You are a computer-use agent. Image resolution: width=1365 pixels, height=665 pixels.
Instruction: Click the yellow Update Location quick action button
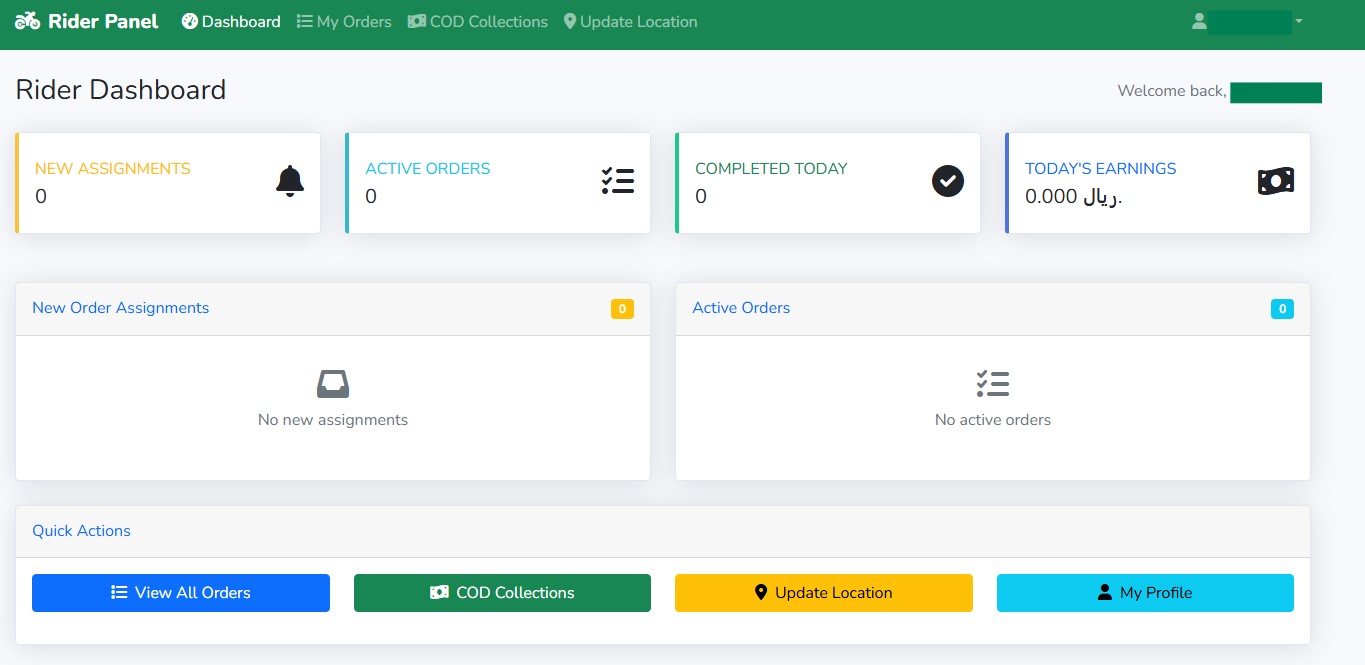click(x=824, y=593)
